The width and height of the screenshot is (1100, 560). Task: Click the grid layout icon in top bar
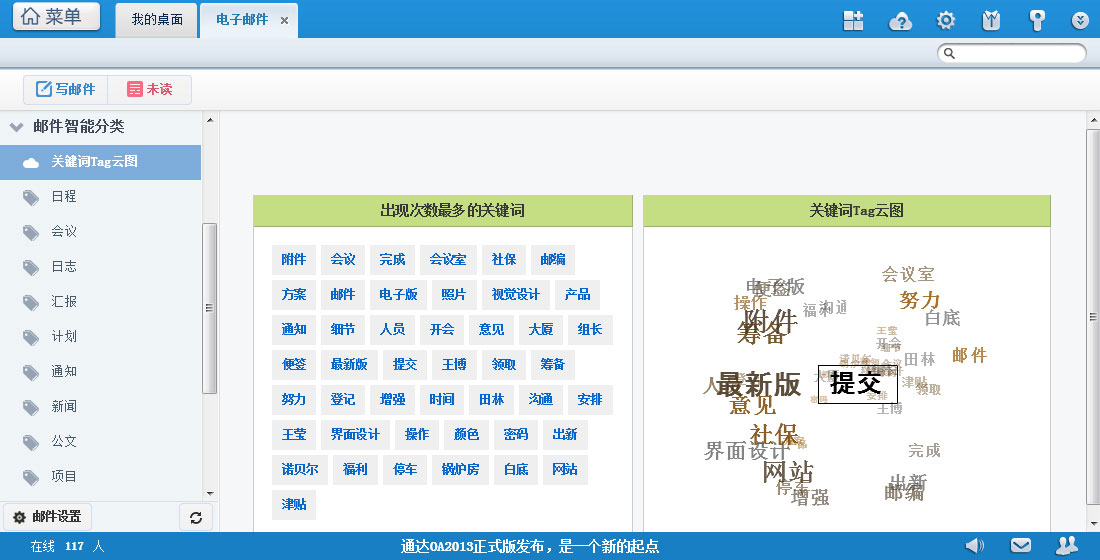click(x=853, y=20)
